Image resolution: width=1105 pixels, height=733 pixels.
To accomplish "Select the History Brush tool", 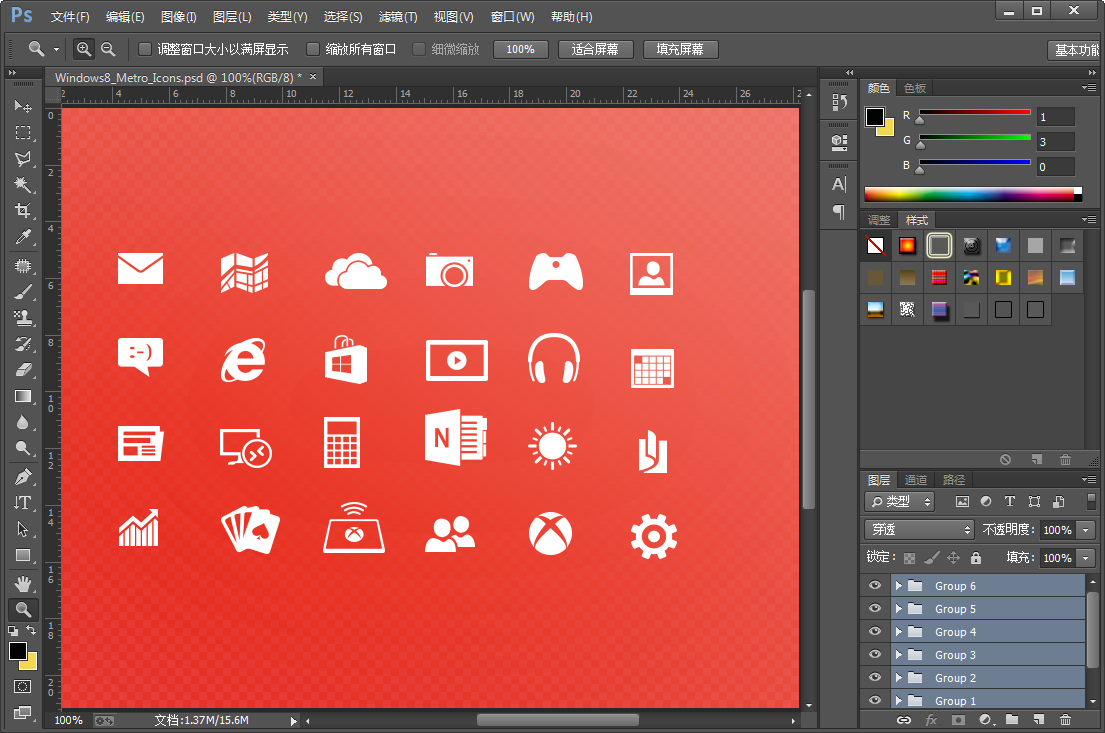I will (x=23, y=344).
